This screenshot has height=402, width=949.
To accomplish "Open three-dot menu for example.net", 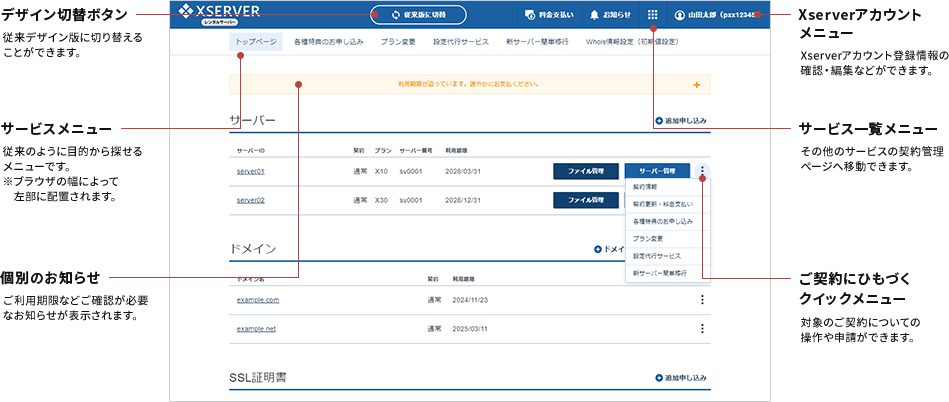I will tap(702, 329).
